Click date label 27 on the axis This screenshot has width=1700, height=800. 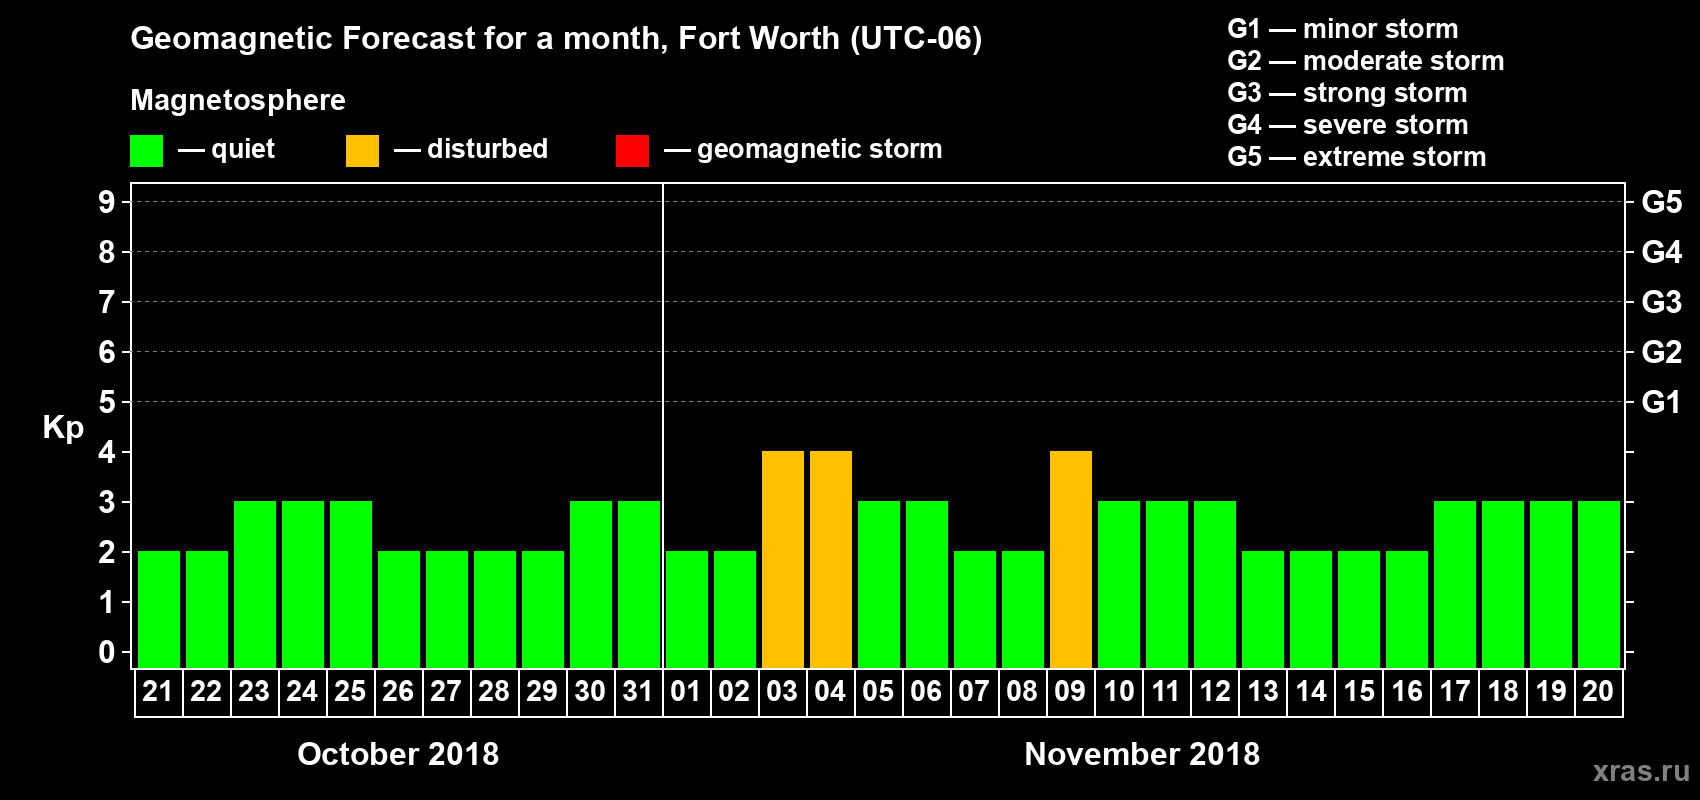446,692
